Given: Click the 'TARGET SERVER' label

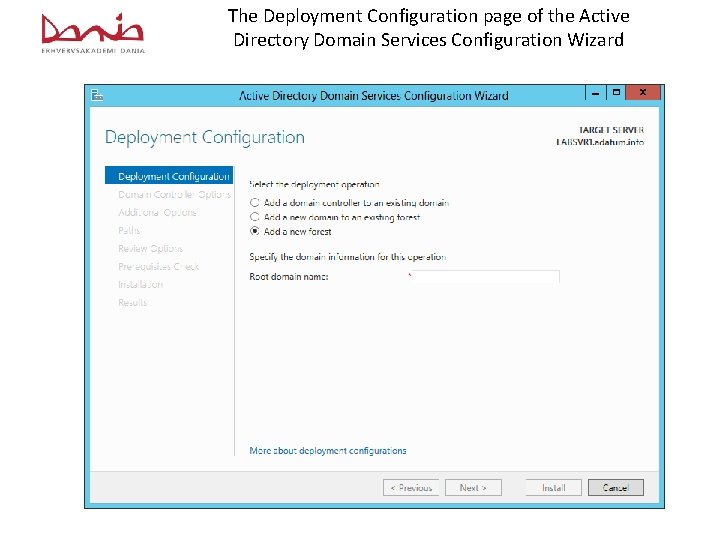Looking at the screenshot, I should [611, 130].
